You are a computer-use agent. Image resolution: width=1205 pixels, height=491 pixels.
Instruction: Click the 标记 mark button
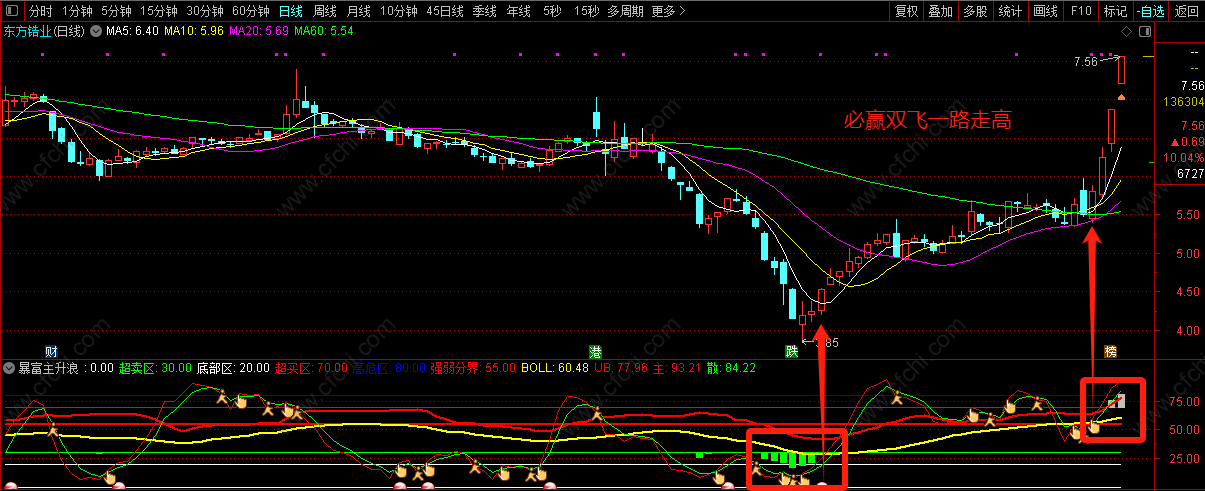[x=1114, y=12]
